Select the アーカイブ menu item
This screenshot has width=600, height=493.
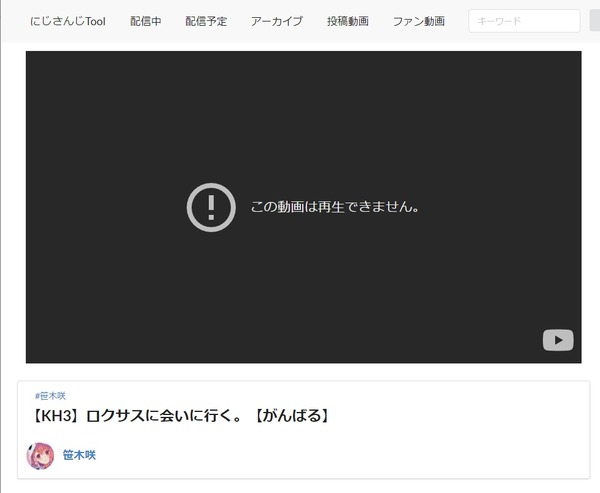click(x=277, y=21)
